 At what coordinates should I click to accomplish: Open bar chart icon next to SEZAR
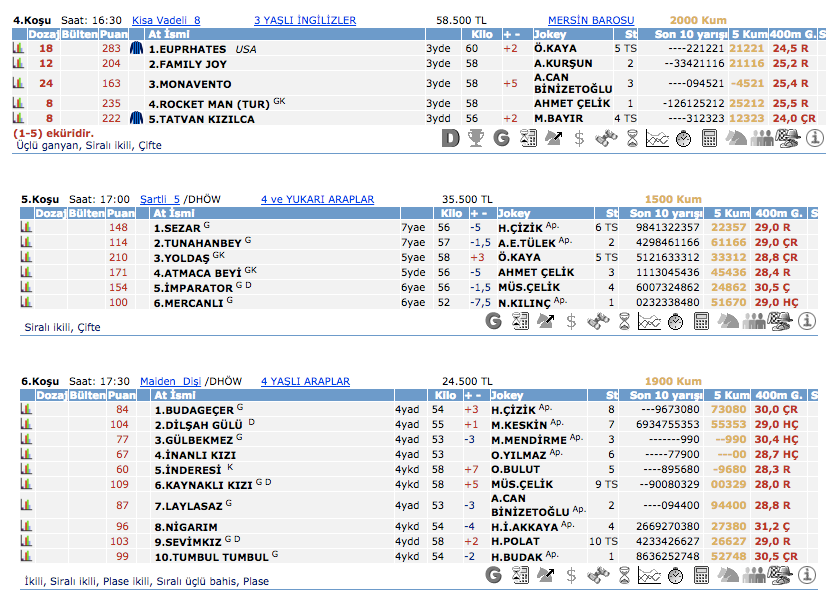[26, 227]
